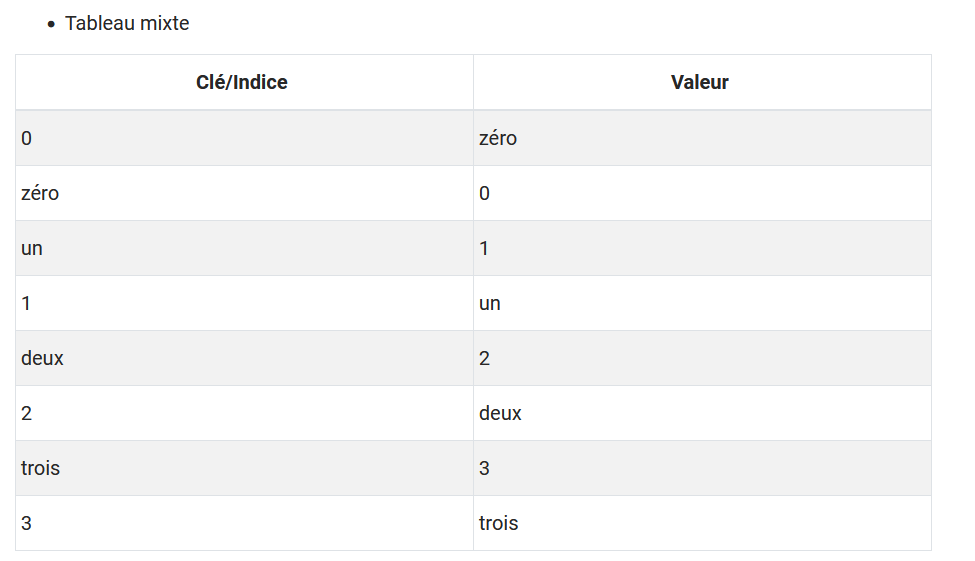Viewport: 975px width, 561px height.
Task: Select the "Valeur" column header
Action: pos(700,83)
